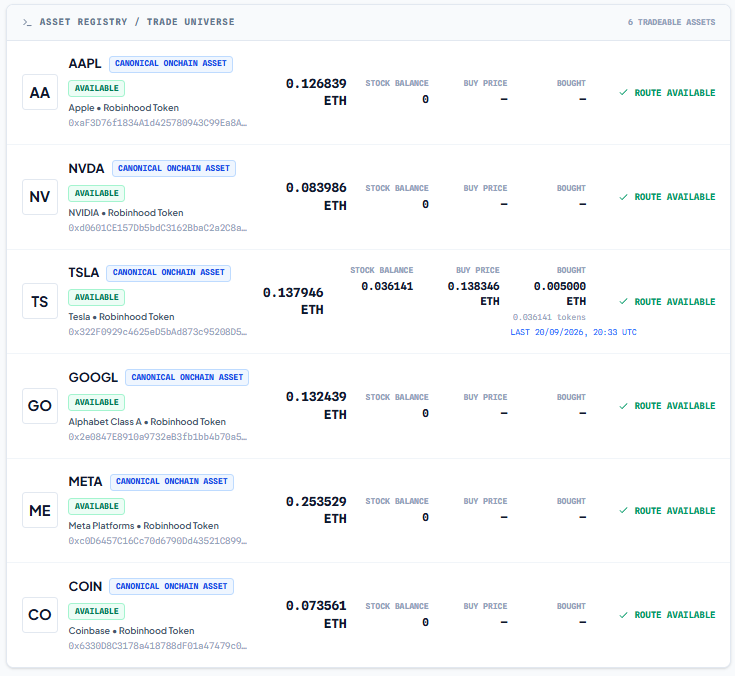
Task: Click the '6 TRADEABLE ASSETS' counter
Action: coord(672,22)
